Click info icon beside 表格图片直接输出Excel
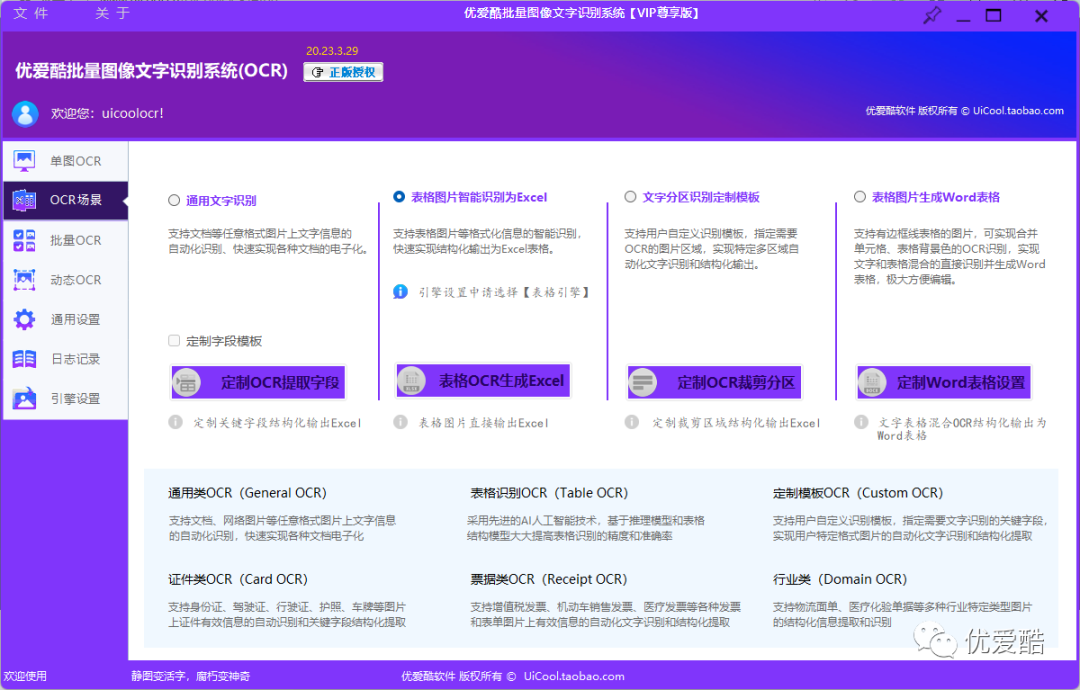The image size is (1080, 690). (x=400, y=421)
